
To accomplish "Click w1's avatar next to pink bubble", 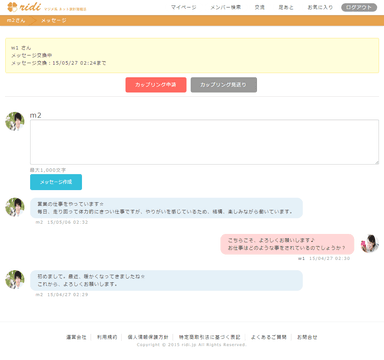I will click(x=369, y=244).
